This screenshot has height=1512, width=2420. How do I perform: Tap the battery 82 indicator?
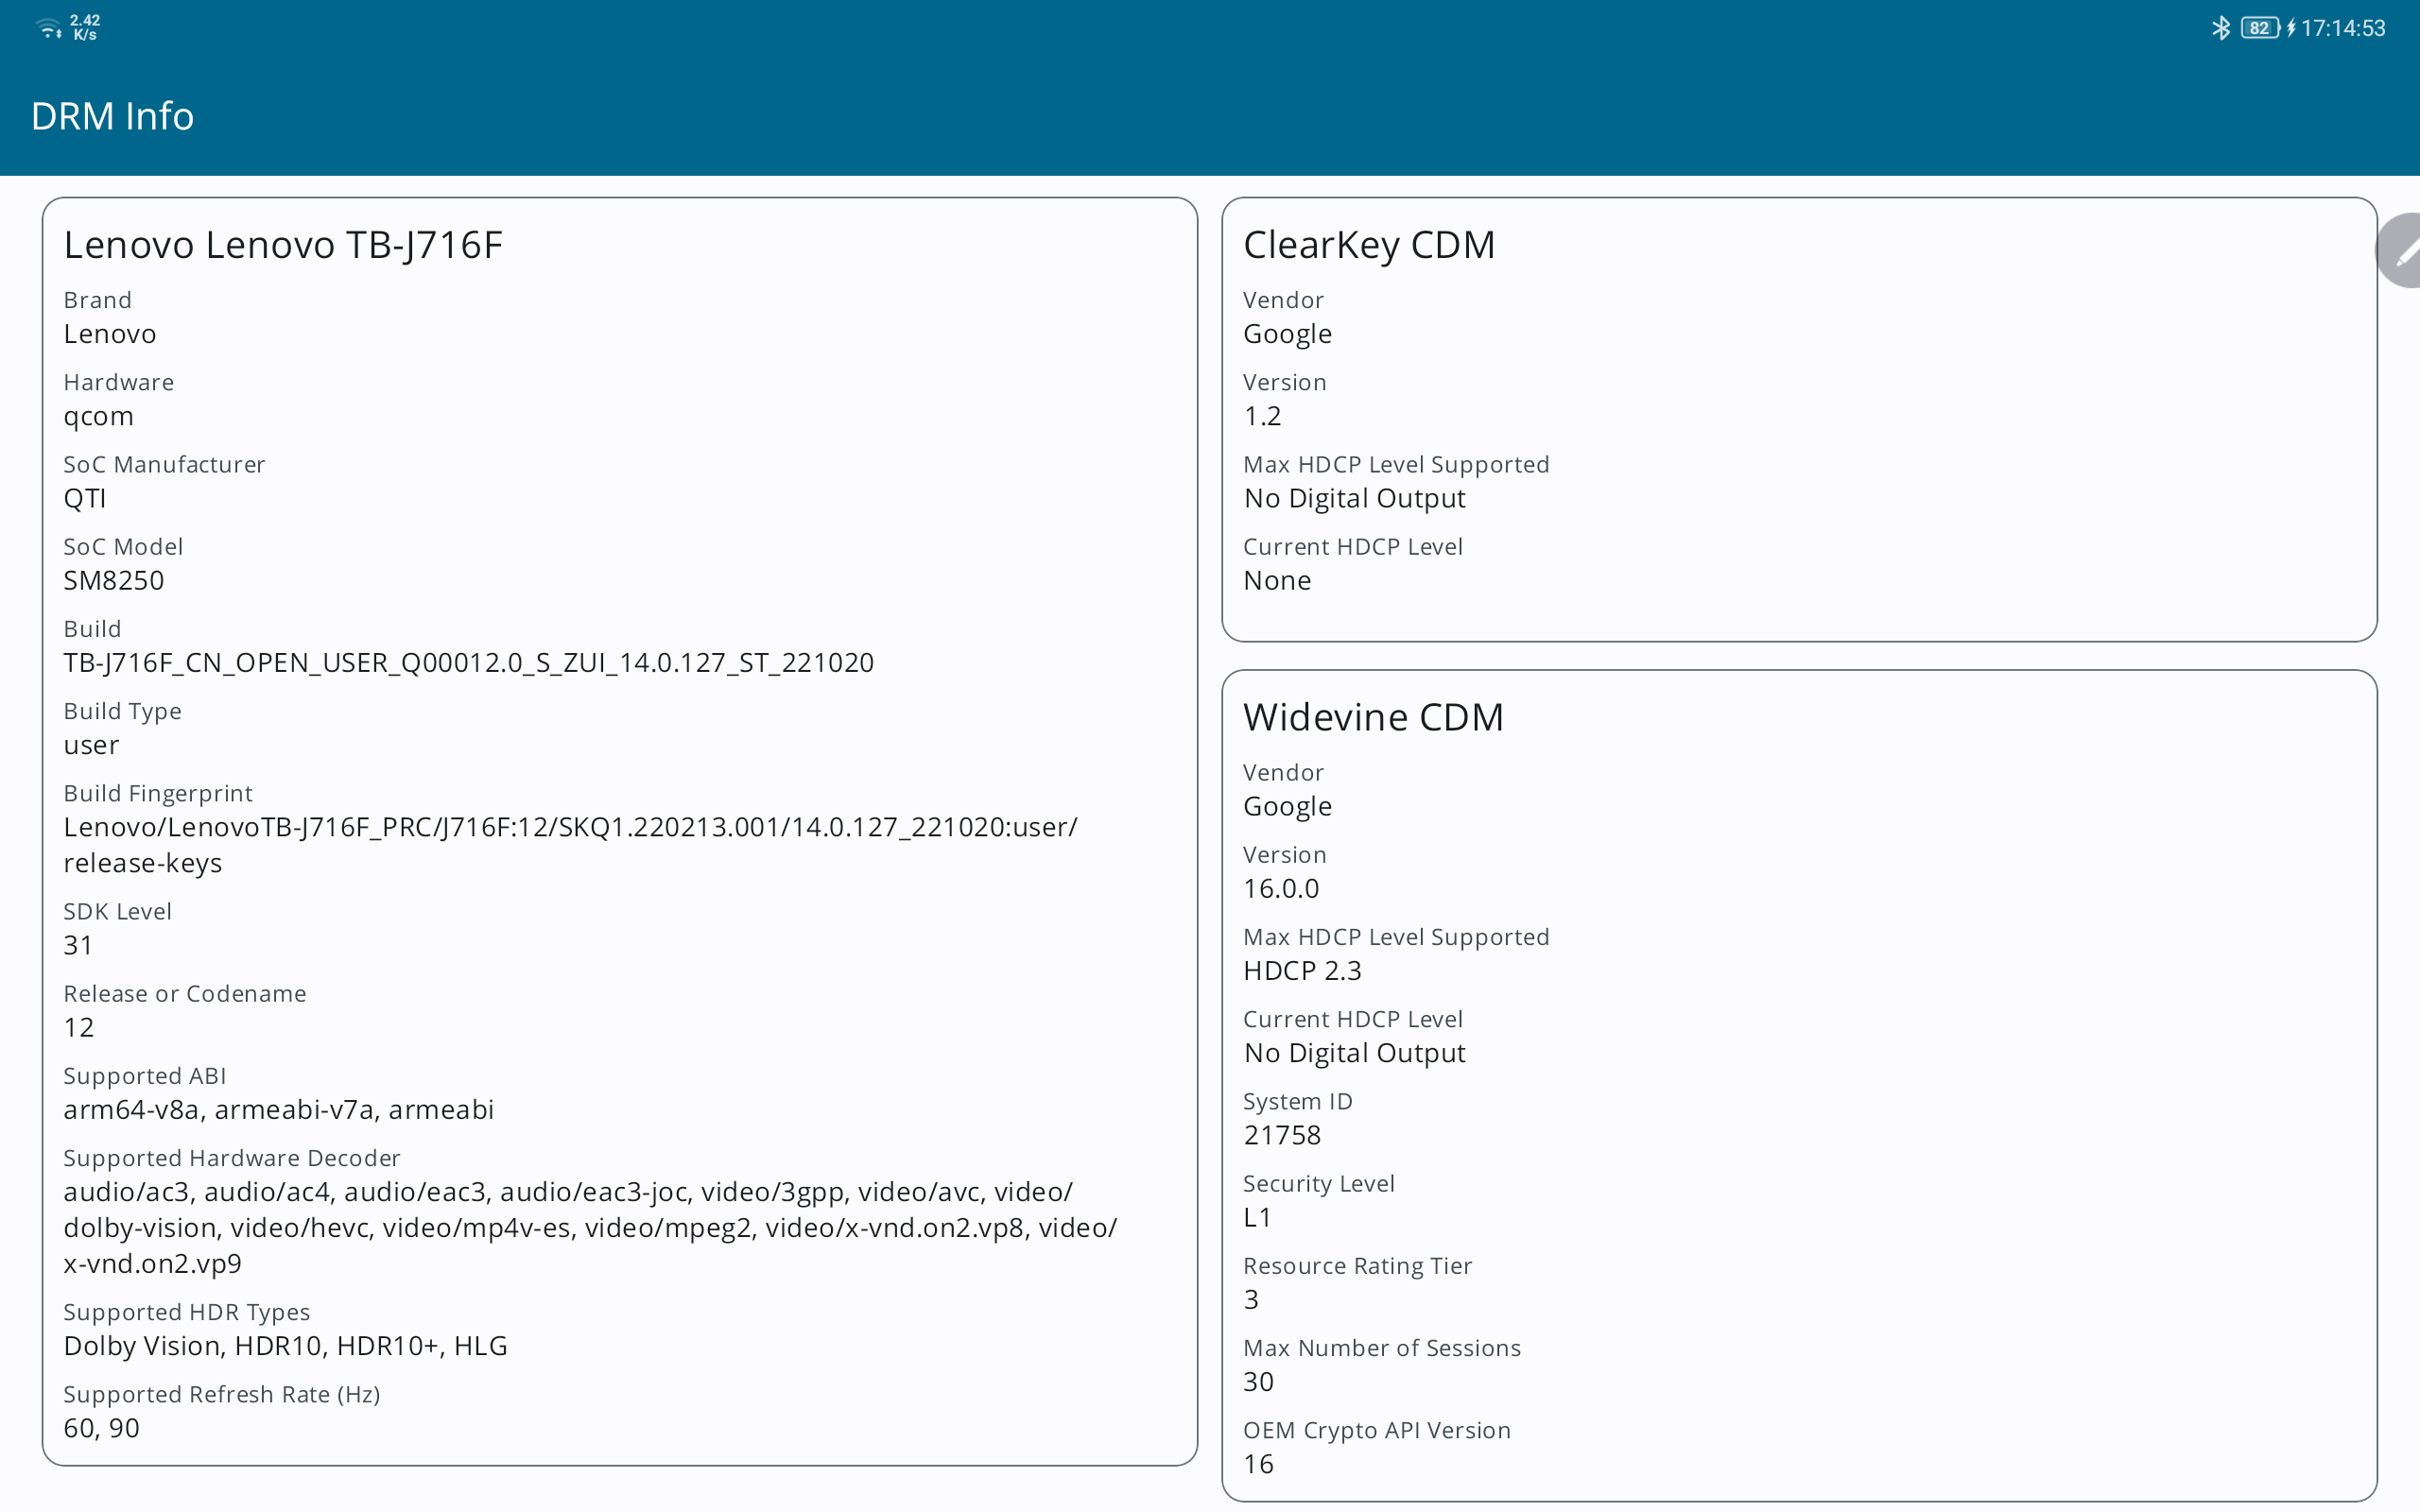2260,28
